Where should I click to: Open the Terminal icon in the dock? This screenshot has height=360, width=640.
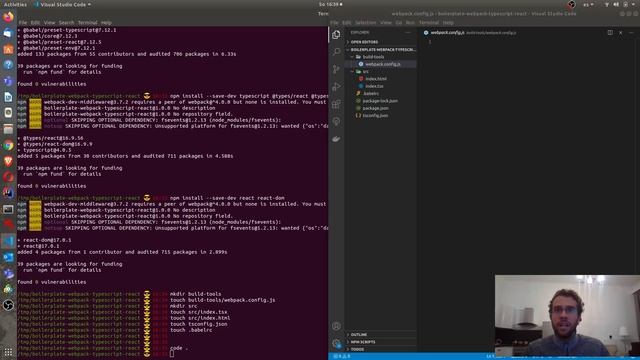click(x=8, y=209)
